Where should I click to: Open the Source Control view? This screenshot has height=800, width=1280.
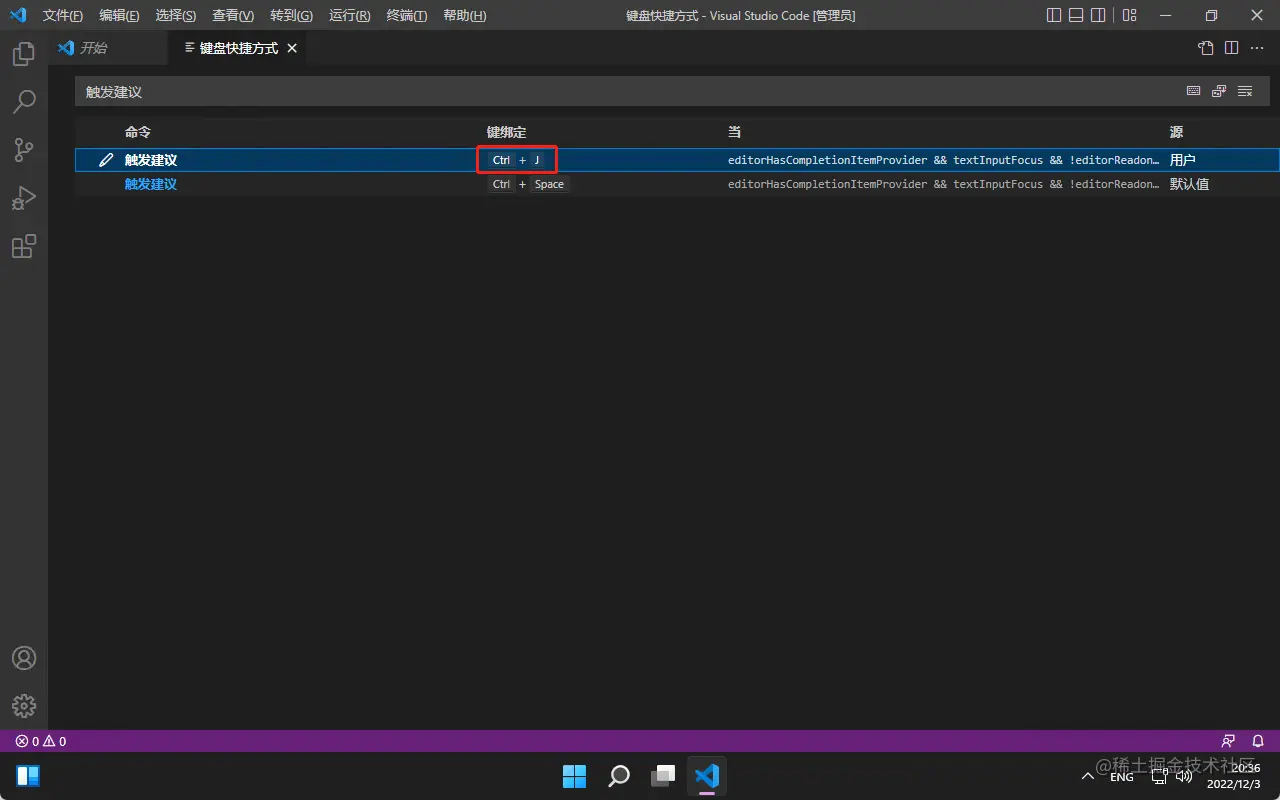coord(24,150)
